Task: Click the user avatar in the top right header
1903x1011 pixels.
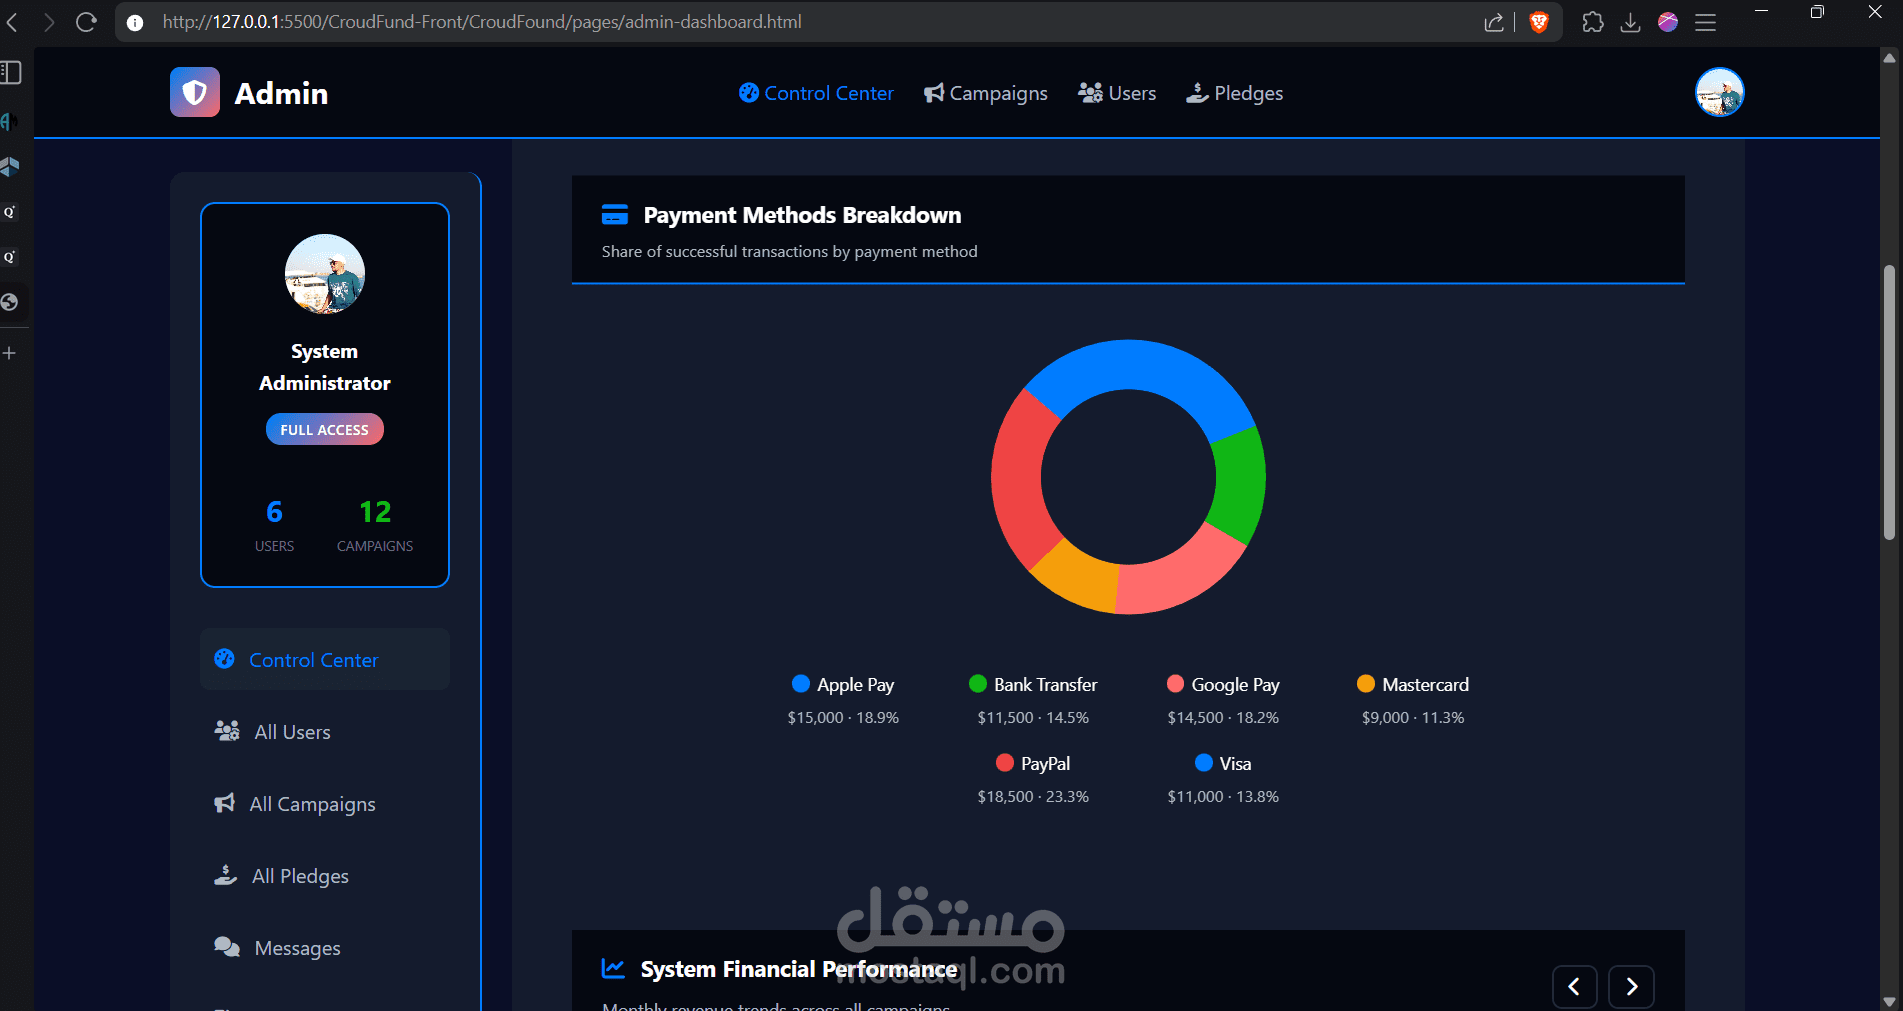Action: click(1719, 92)
